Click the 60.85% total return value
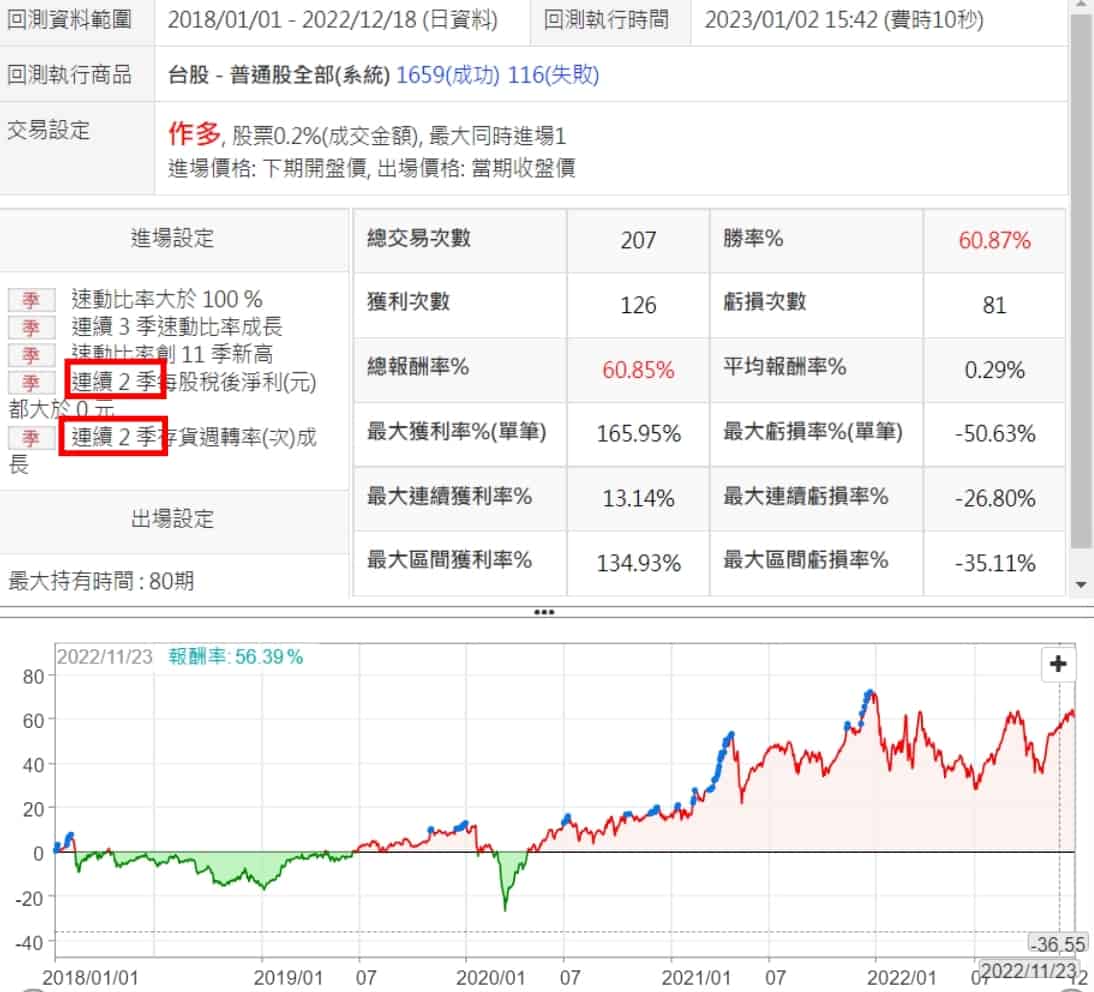 point(638,369)
